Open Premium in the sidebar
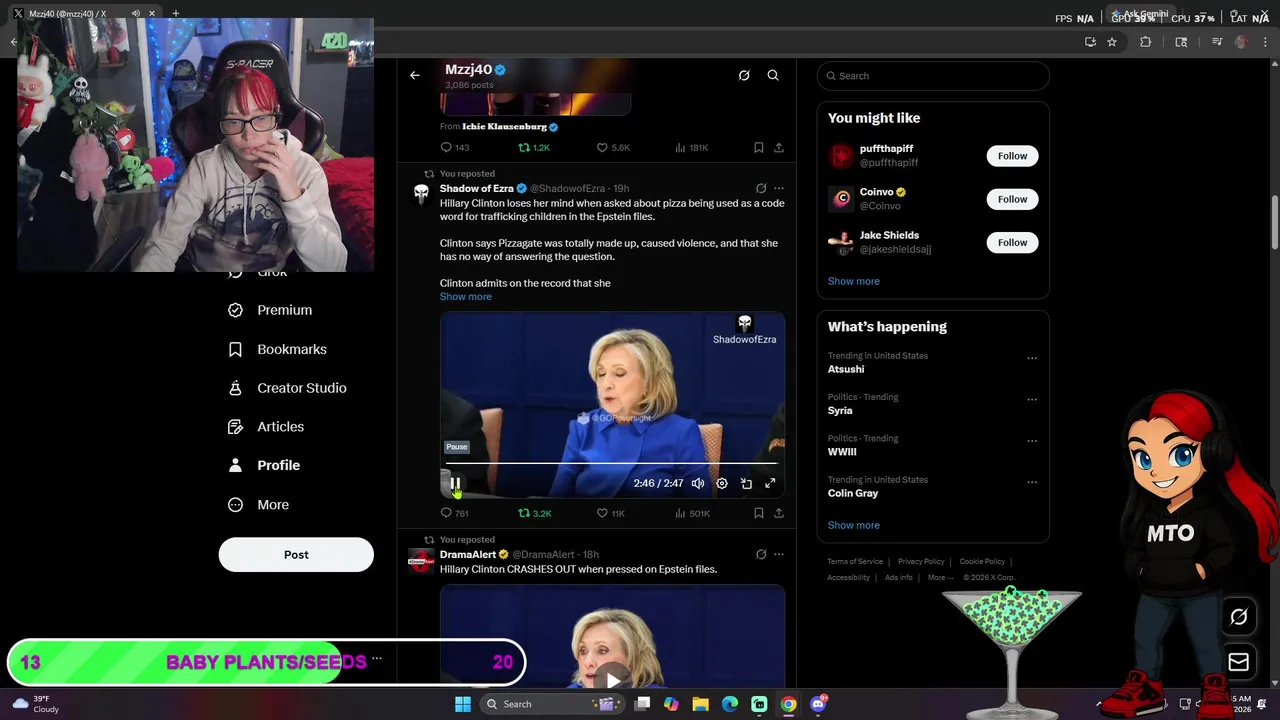Screen dimensions: 1280x720 (270, 310)
